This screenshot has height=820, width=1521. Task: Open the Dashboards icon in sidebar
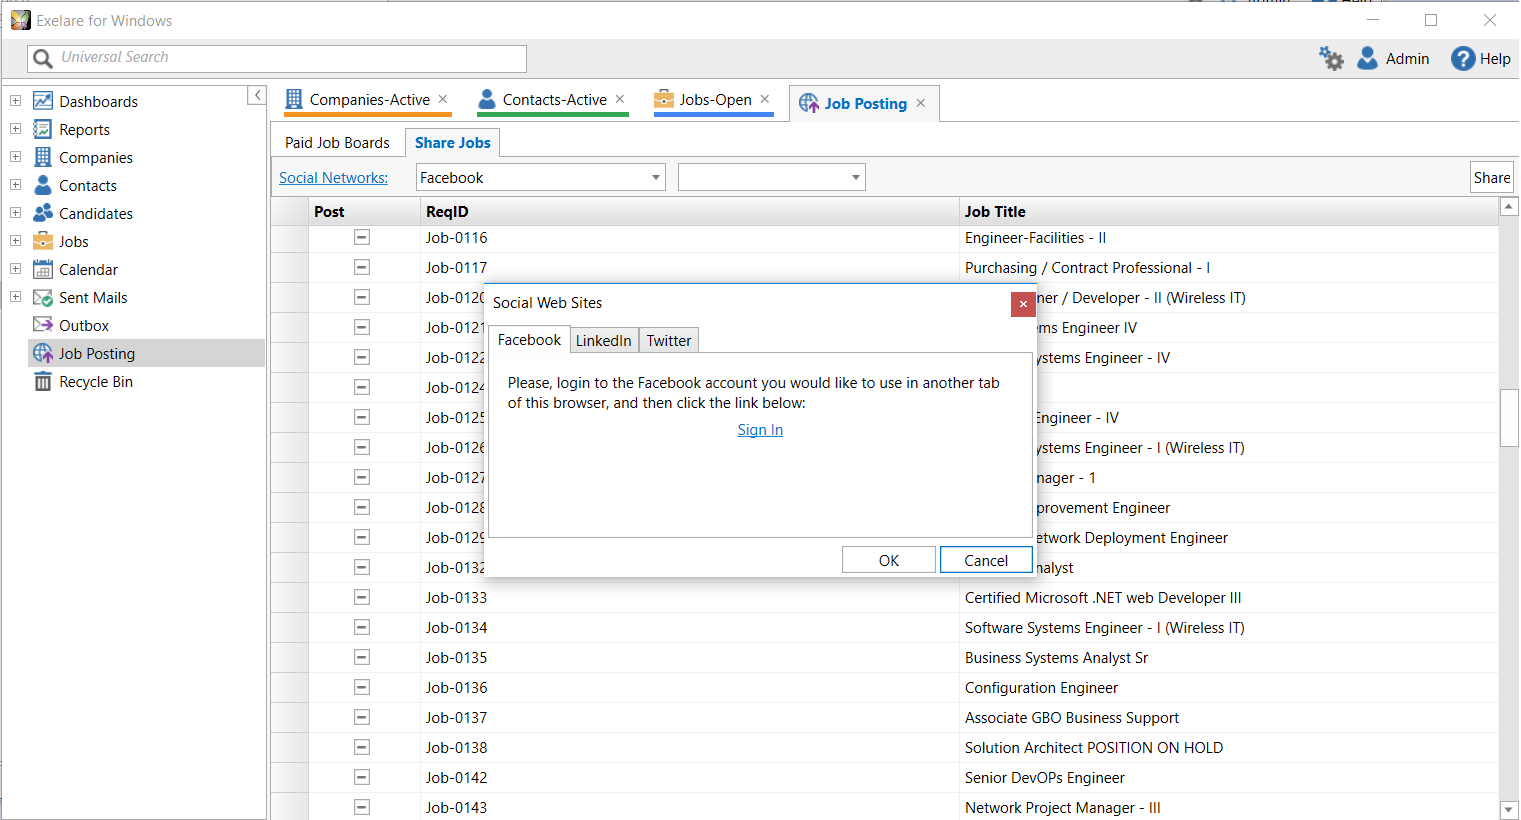[x=43, y=101]
